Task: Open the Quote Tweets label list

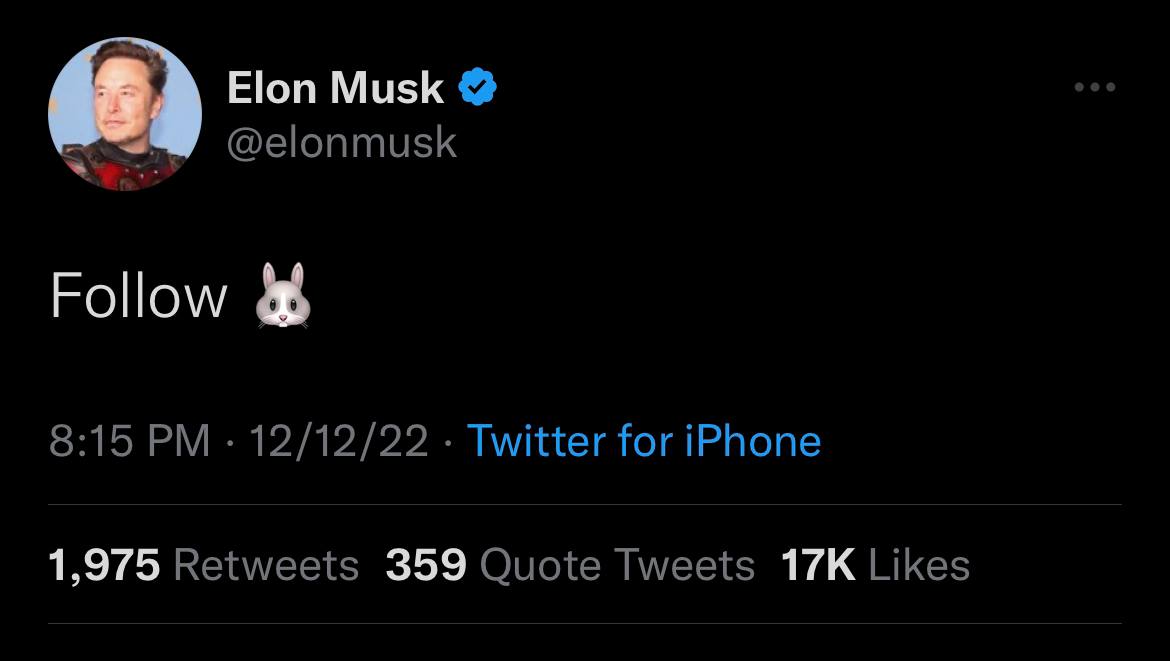Action: [x=617, y=565]
